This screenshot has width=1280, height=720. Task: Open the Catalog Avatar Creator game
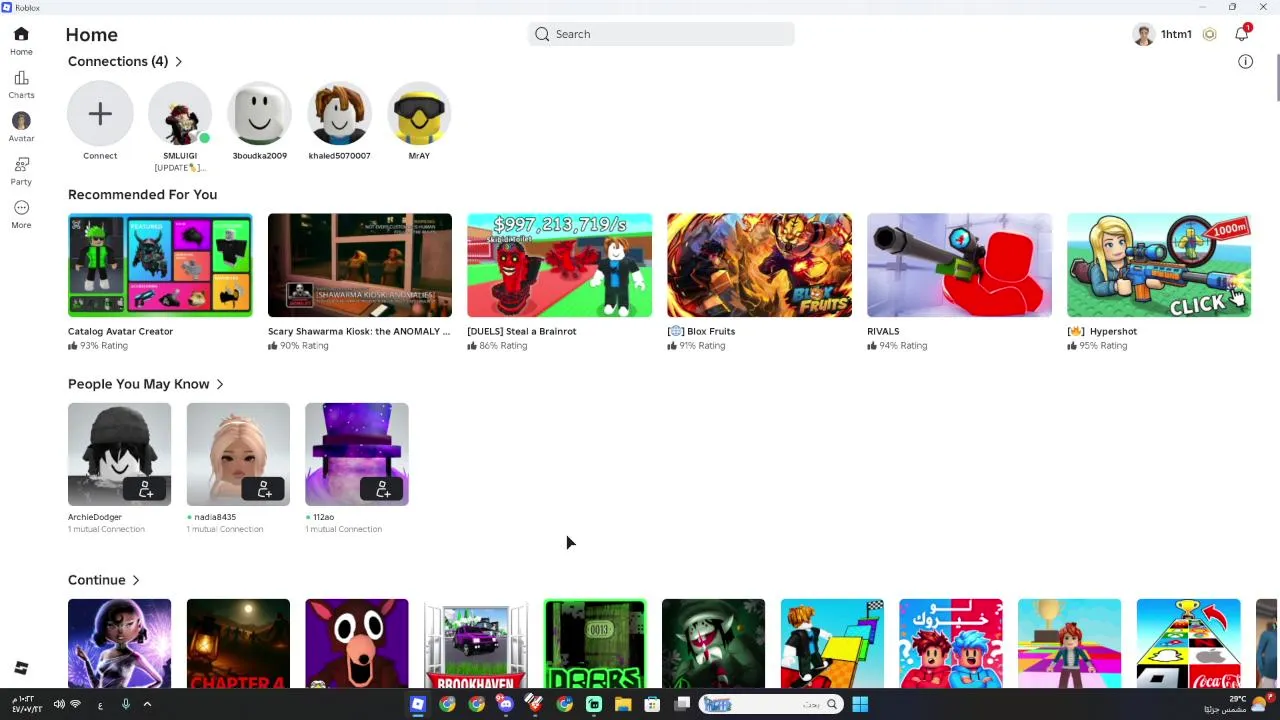click(x=160, y=265)
